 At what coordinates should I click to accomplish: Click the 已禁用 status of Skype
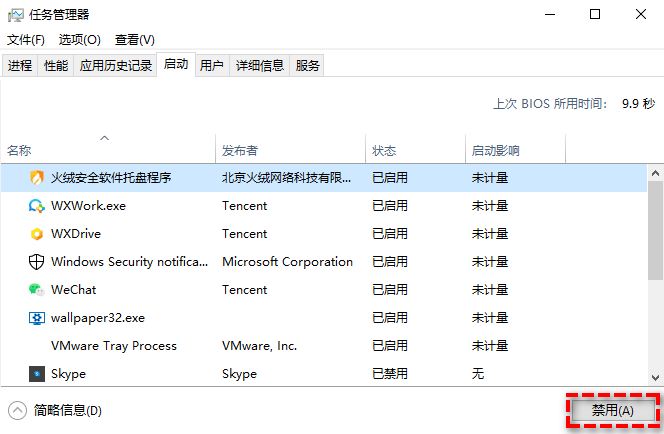390,374
